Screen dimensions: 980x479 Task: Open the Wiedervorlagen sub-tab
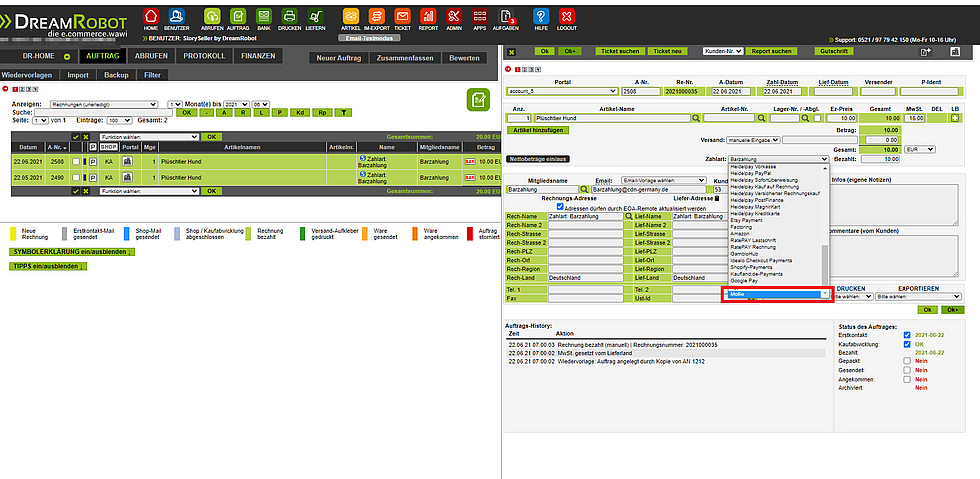[30, 74]
